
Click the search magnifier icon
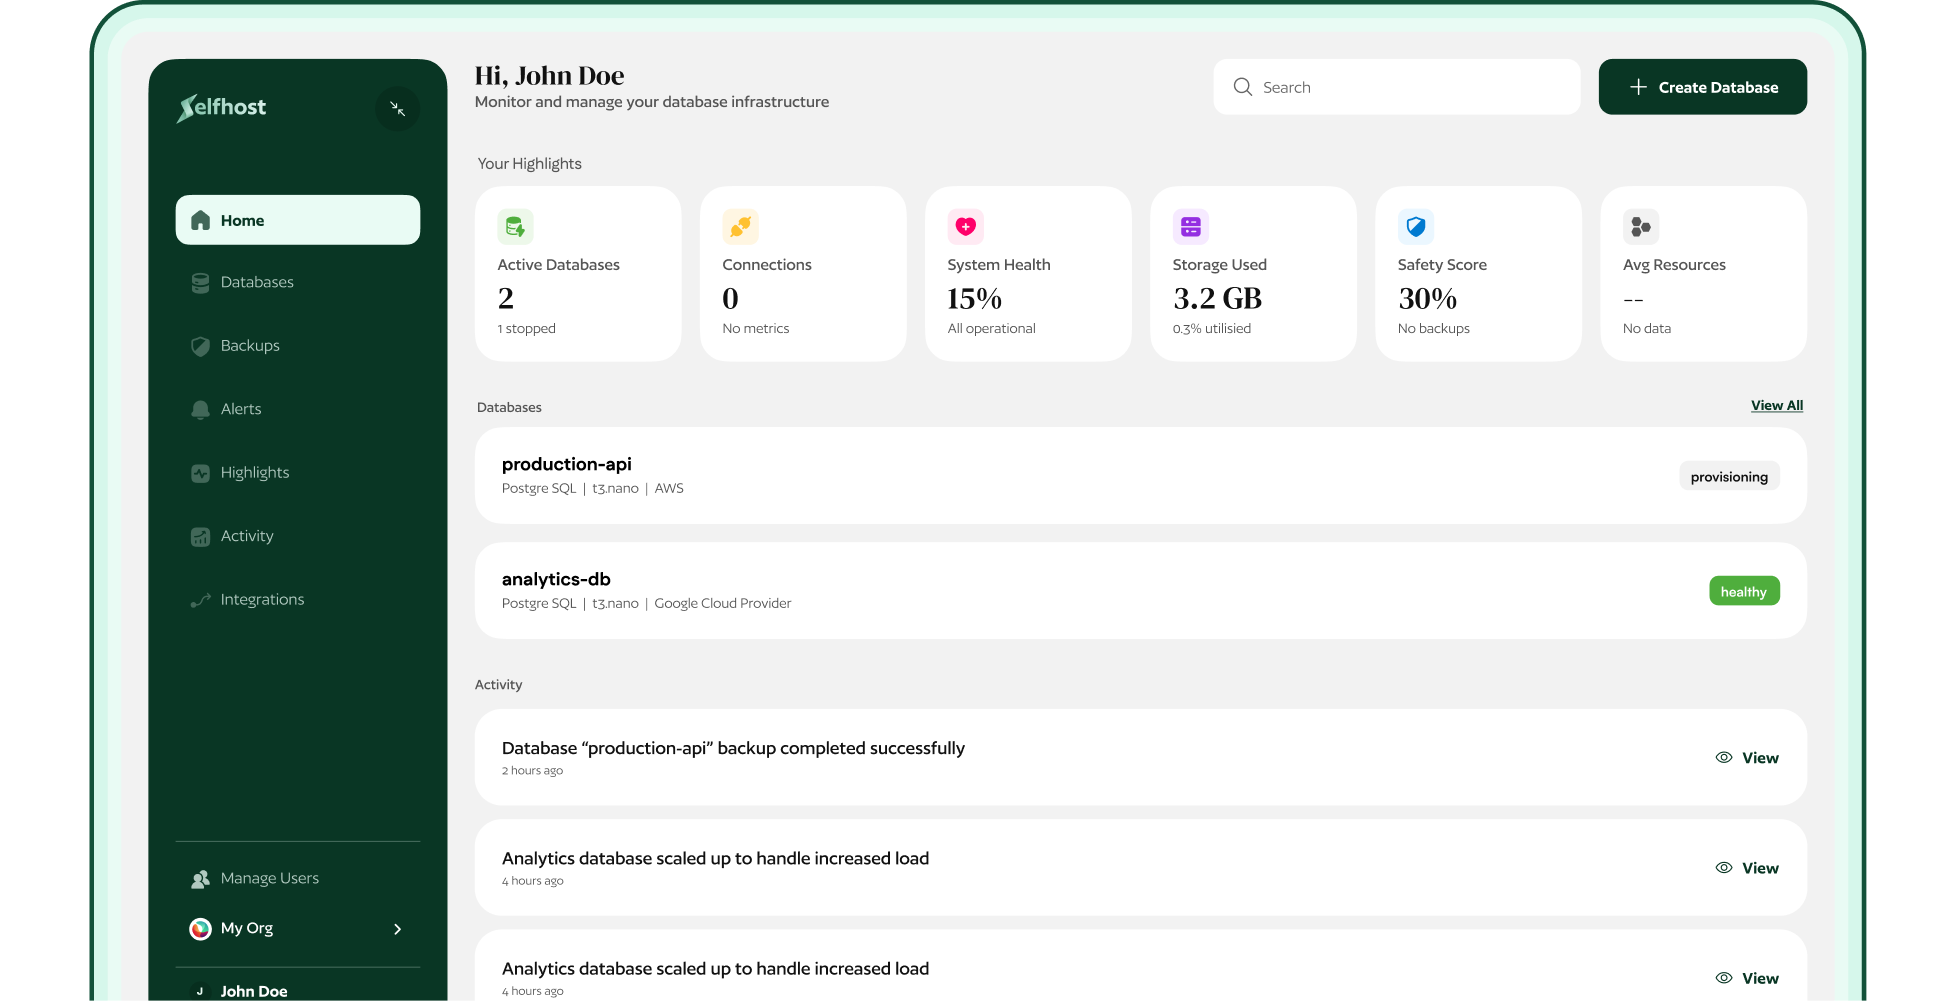pos(1242,87)
